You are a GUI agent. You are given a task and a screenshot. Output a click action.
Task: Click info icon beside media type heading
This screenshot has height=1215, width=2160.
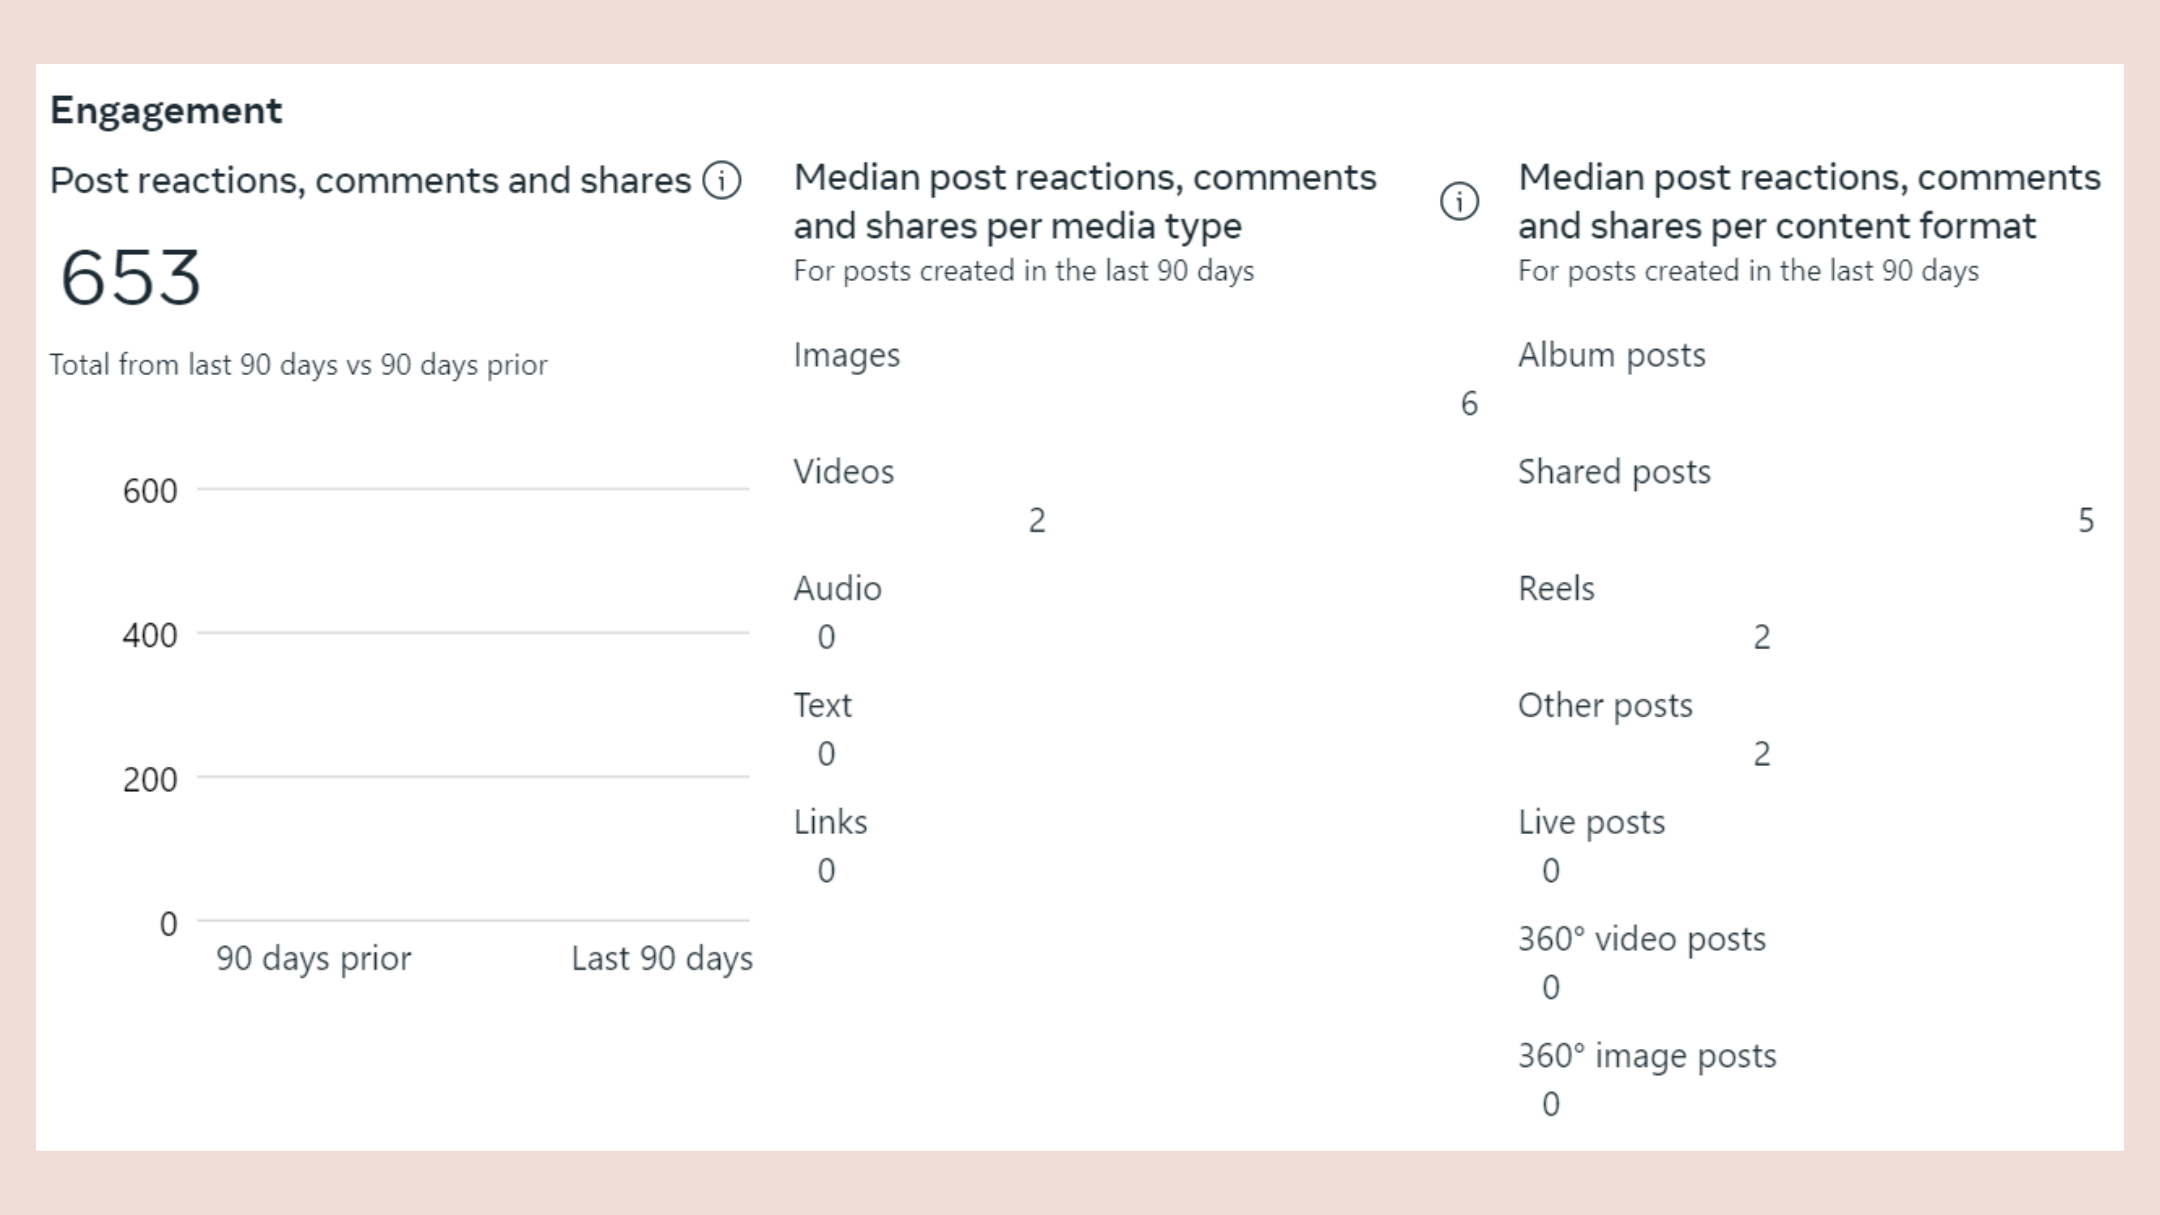(1459, 201)
